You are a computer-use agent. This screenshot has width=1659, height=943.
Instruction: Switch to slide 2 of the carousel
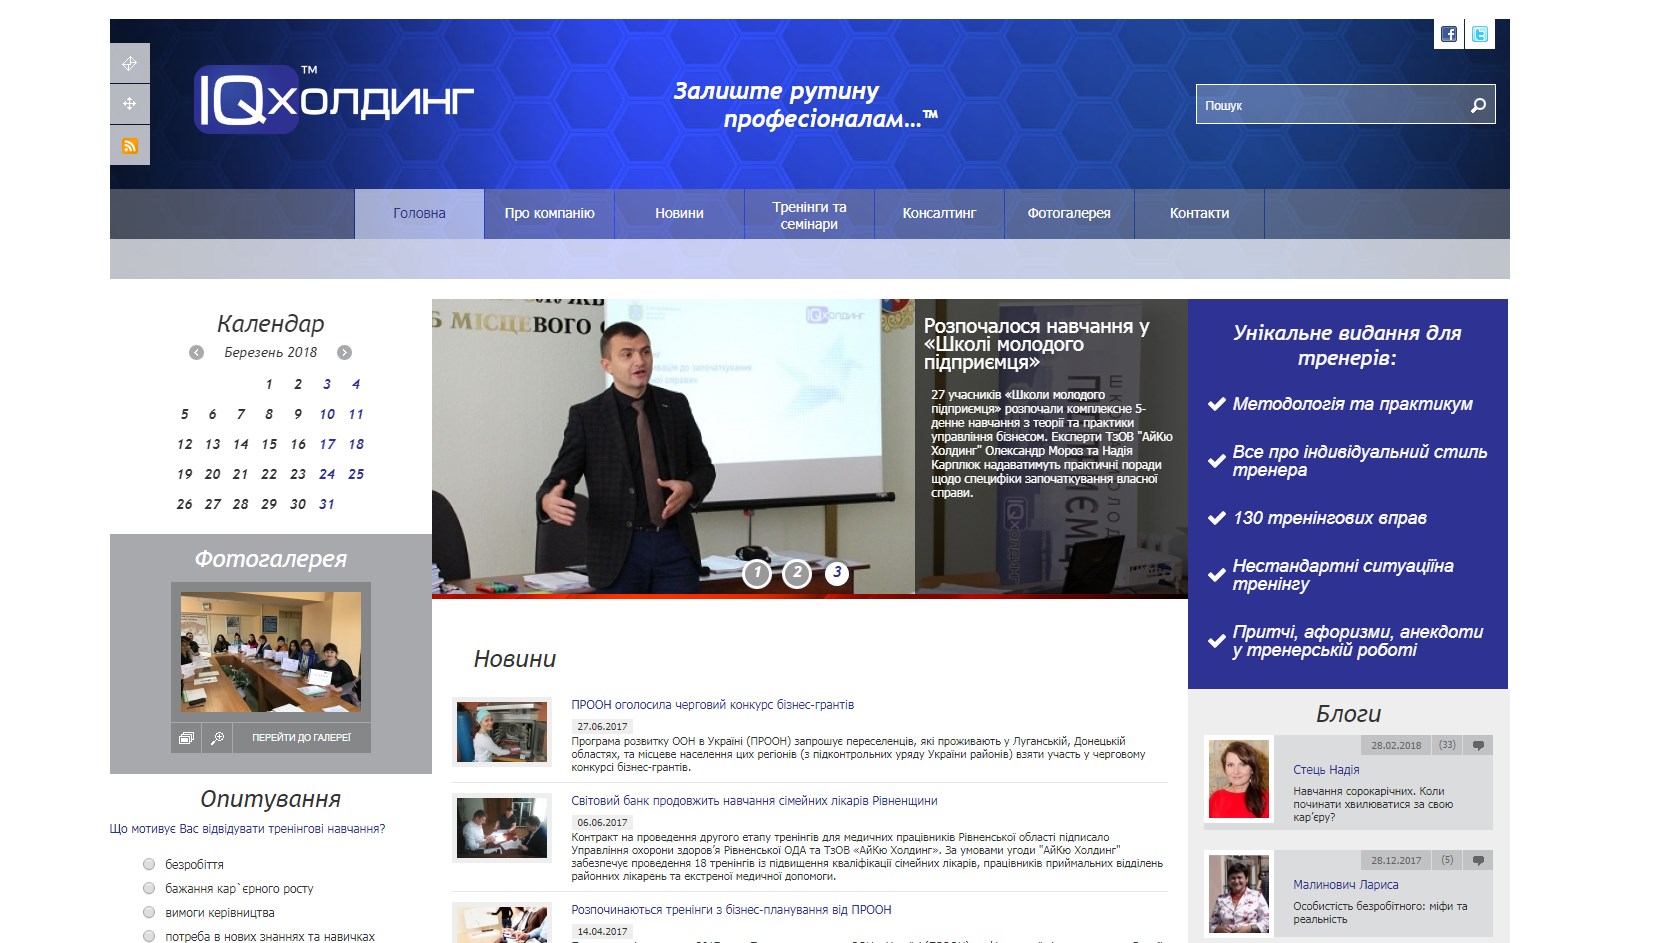(x=796, y=574)
